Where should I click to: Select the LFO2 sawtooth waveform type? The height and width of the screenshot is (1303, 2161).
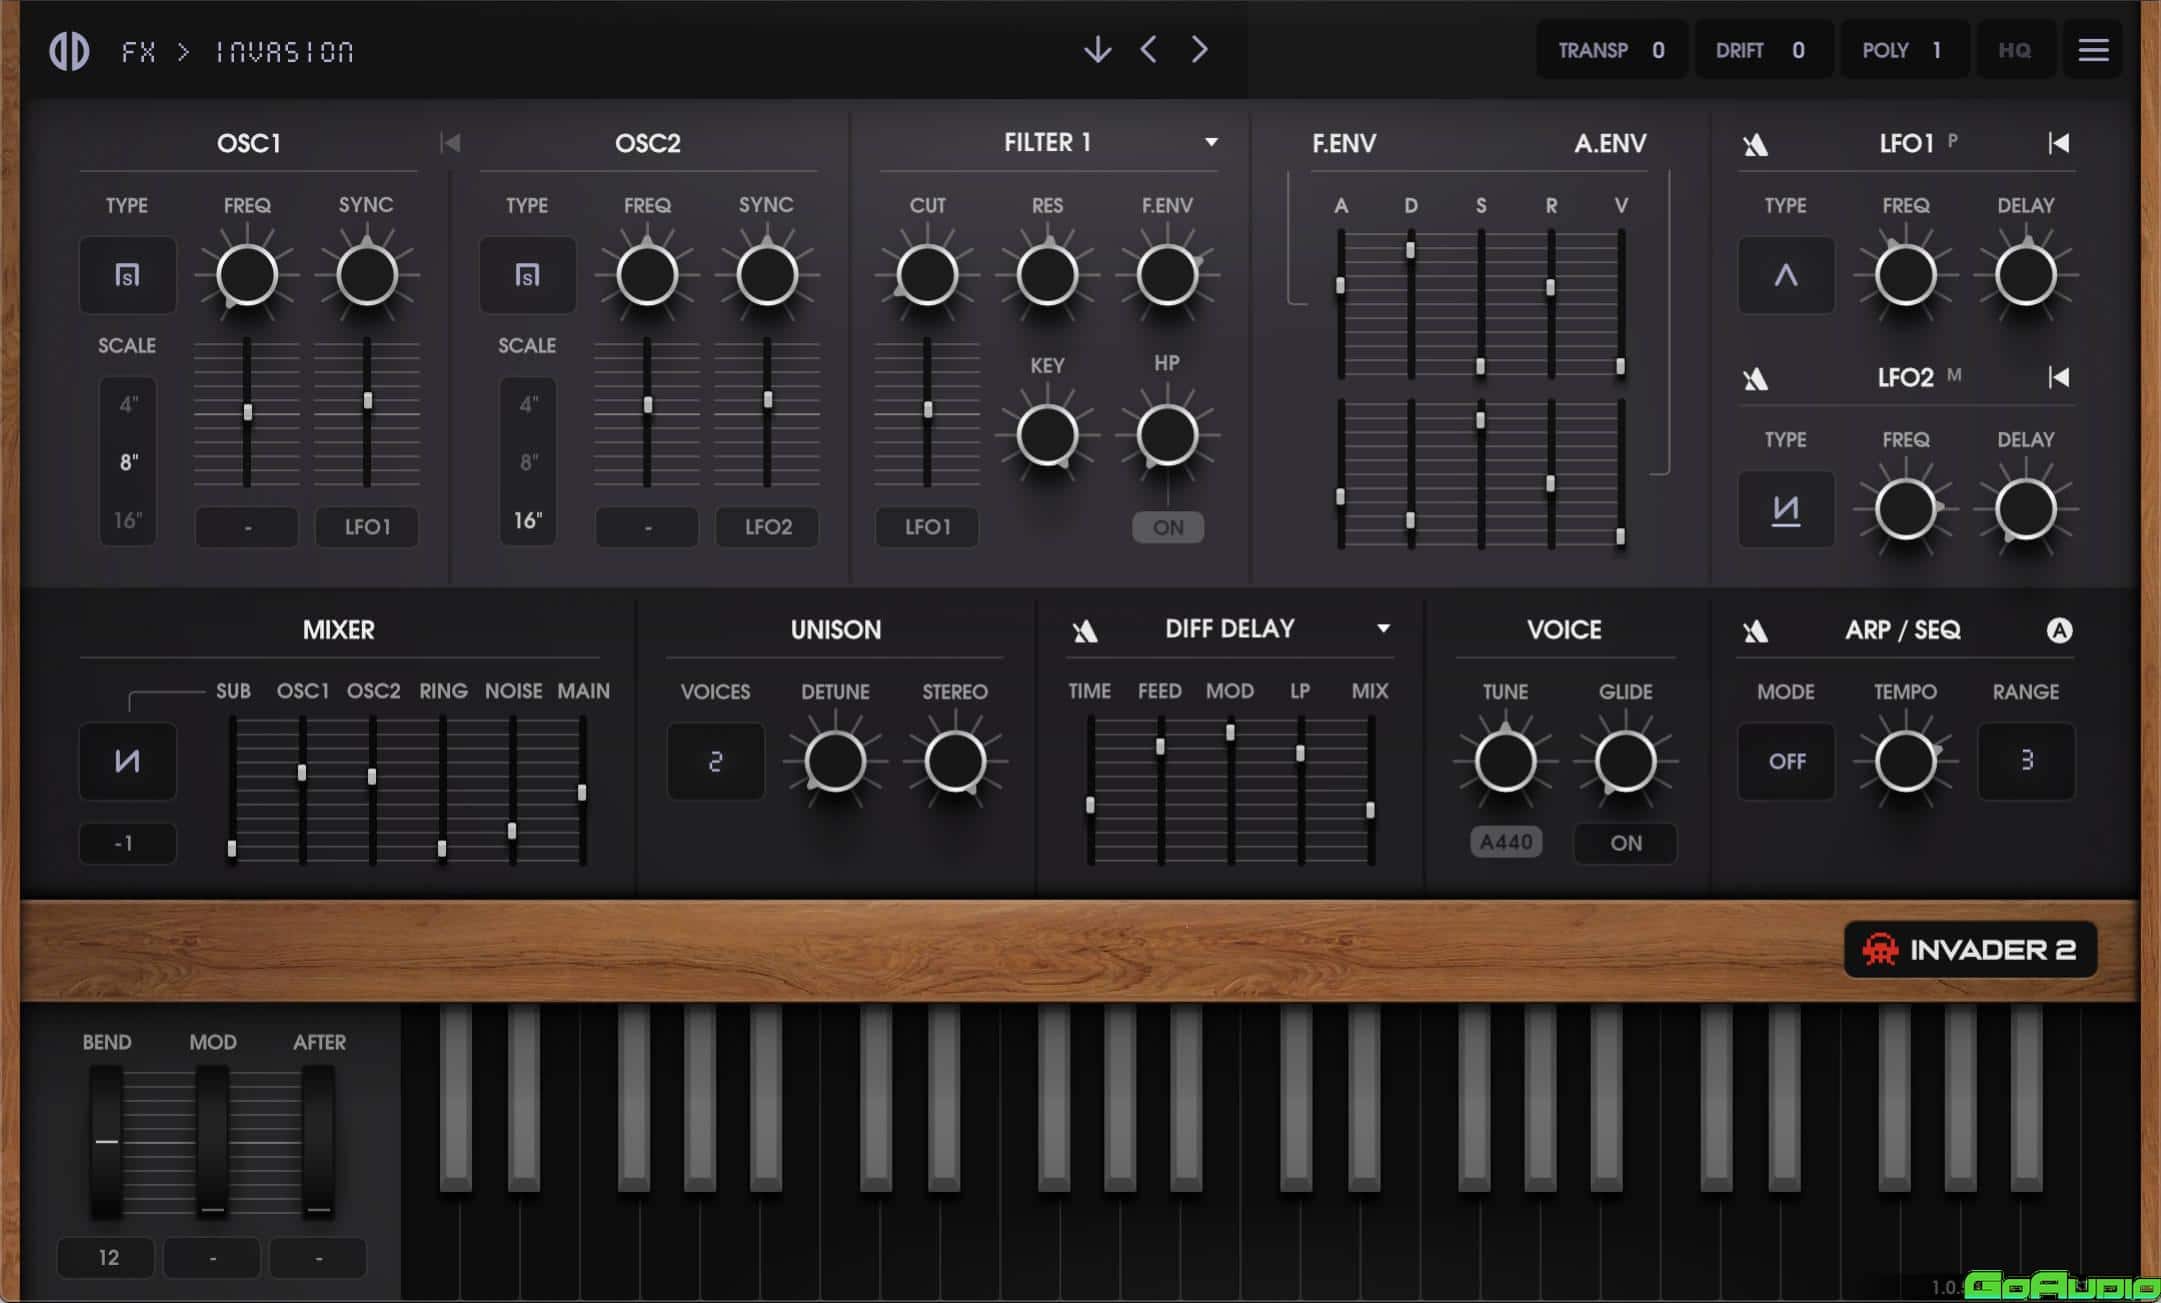tap(1786, 509)
